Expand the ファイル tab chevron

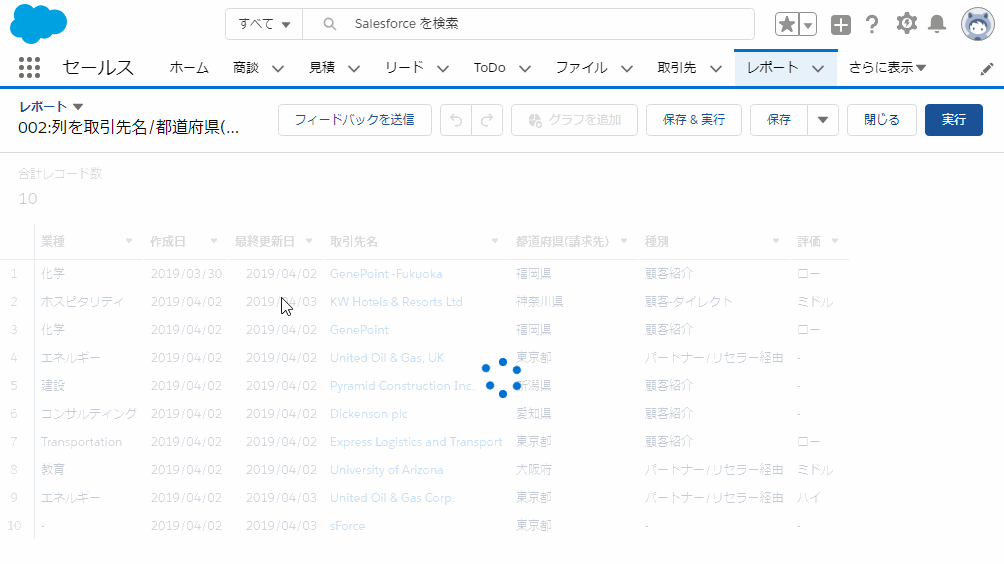[x=627, y=68]
